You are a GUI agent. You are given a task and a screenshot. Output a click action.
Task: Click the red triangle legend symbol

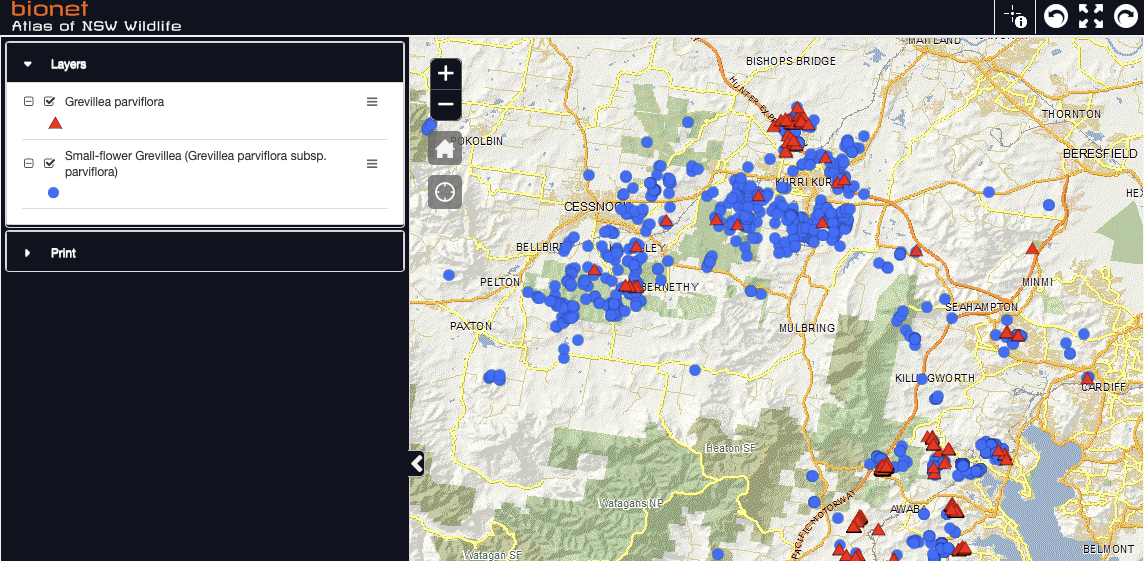(55, 123)
